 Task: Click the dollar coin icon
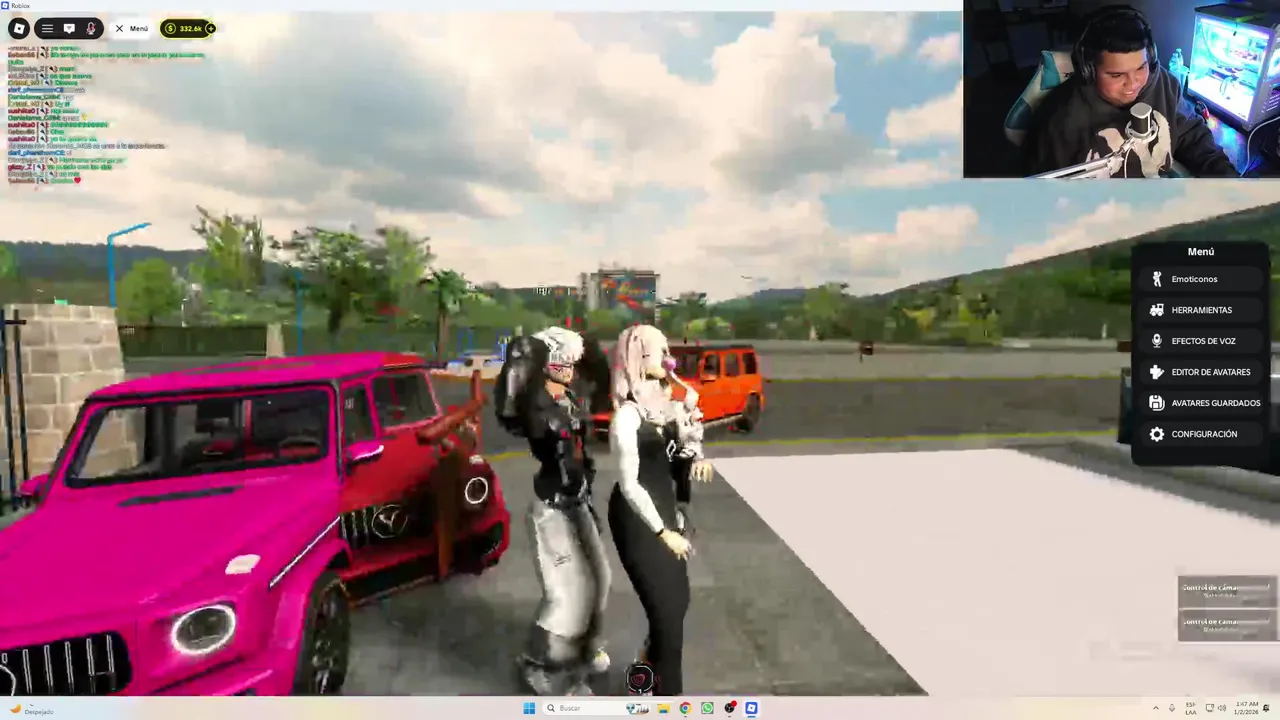(170, 28)
